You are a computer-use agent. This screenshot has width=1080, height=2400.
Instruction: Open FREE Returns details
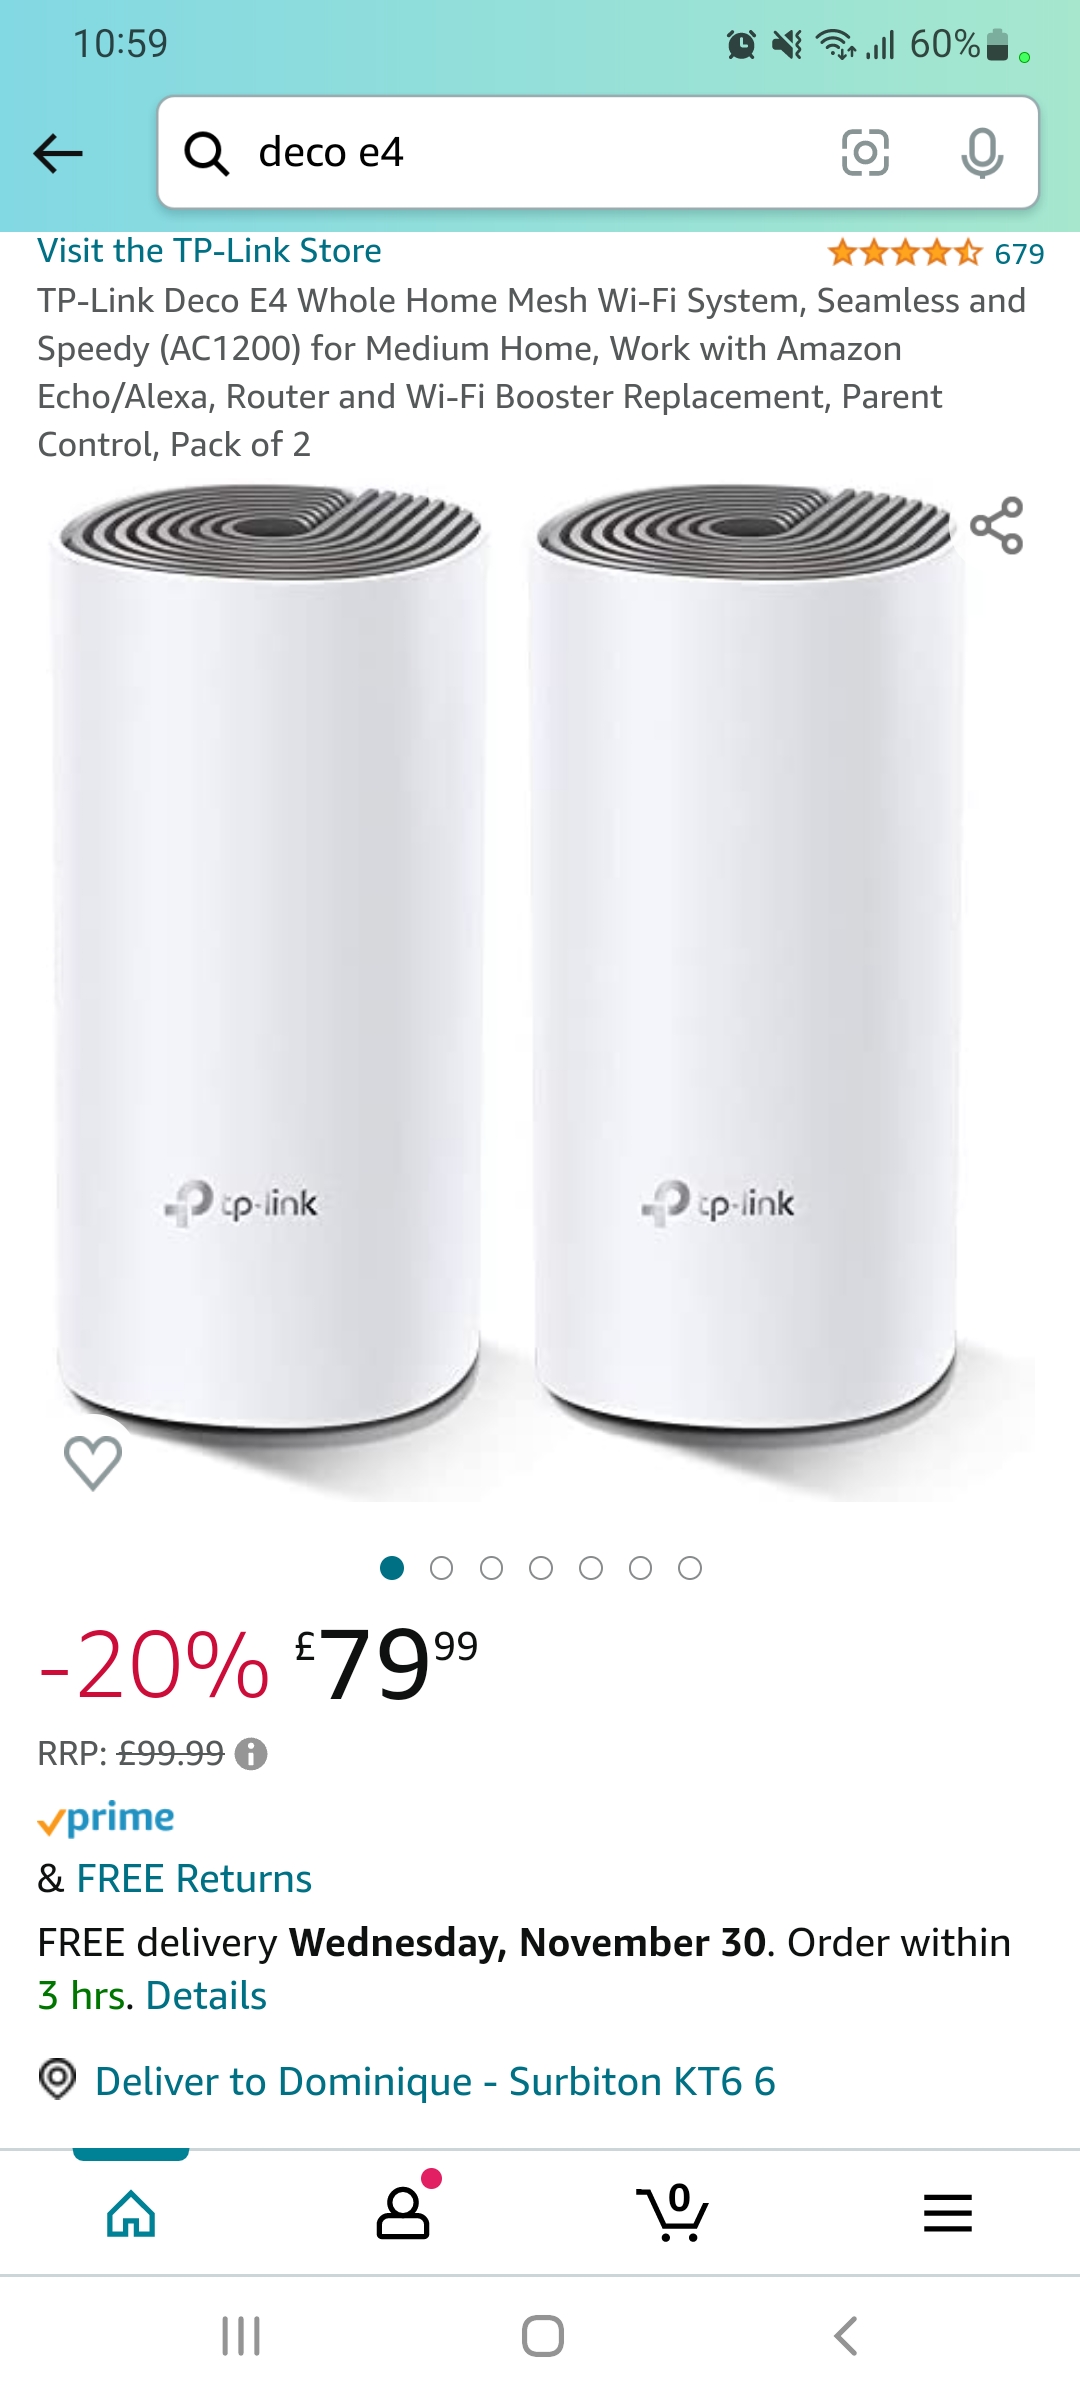pos(194,1879)
